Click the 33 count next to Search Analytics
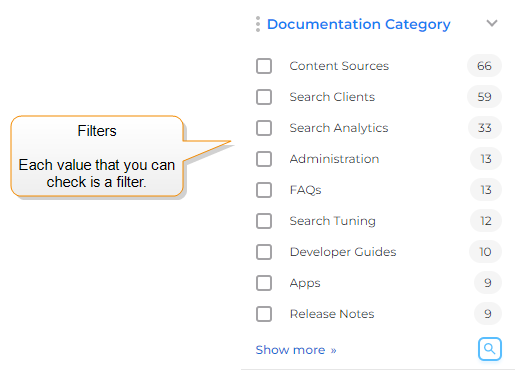This screenshot has width=515, height=370. pyautogui.click(x=485, y=128)
